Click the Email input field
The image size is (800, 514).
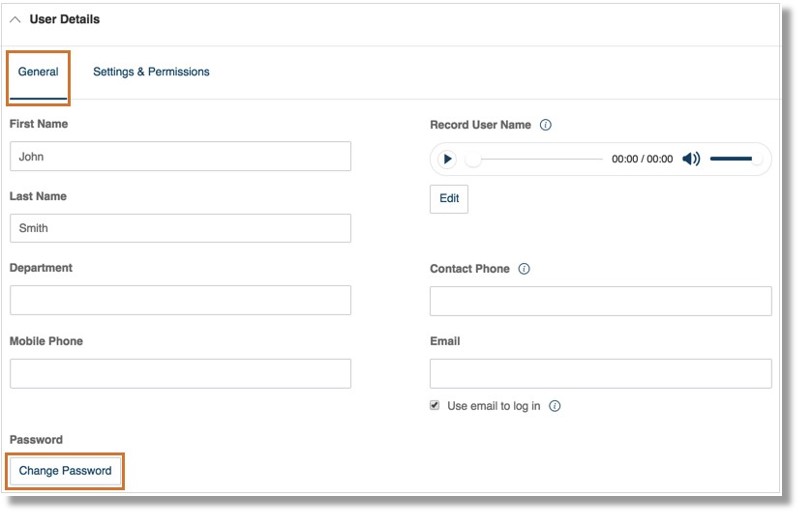(x=601, y=374)
